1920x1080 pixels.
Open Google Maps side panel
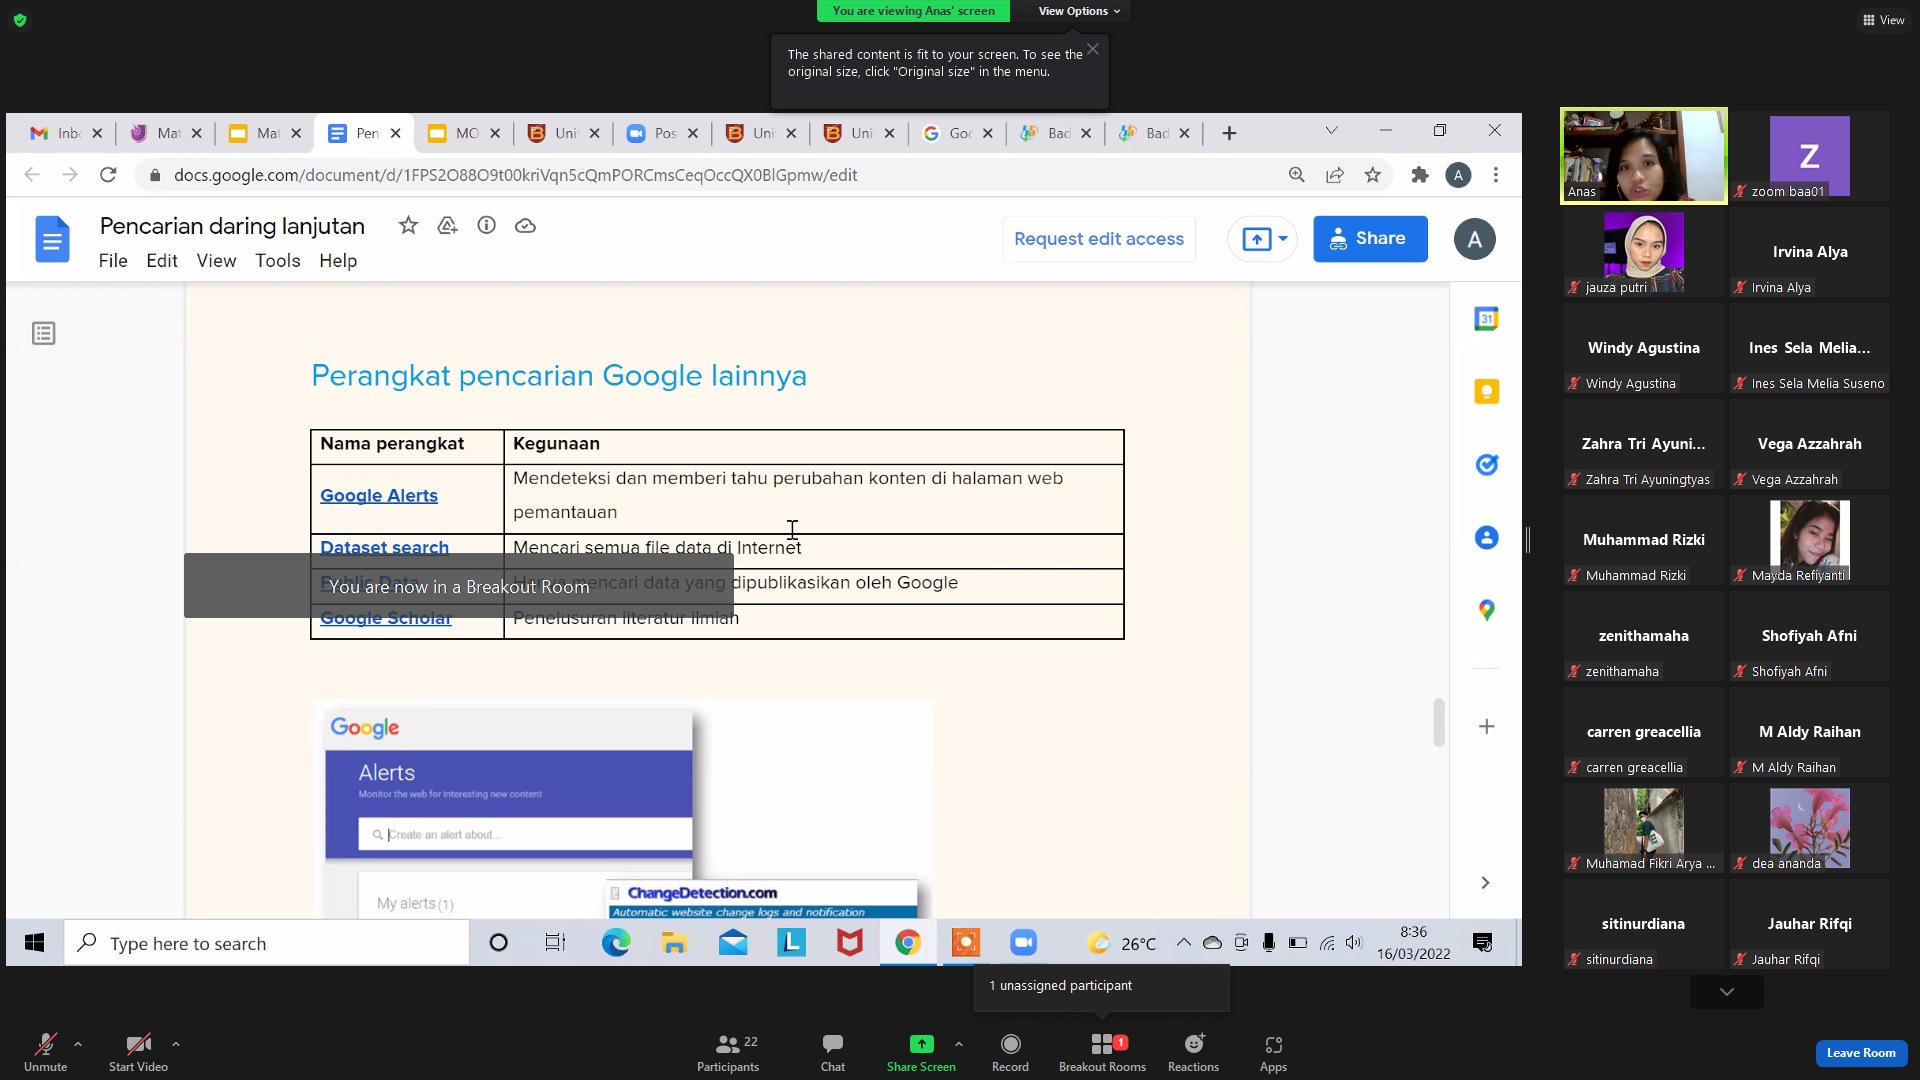(x=1487, y=610)
